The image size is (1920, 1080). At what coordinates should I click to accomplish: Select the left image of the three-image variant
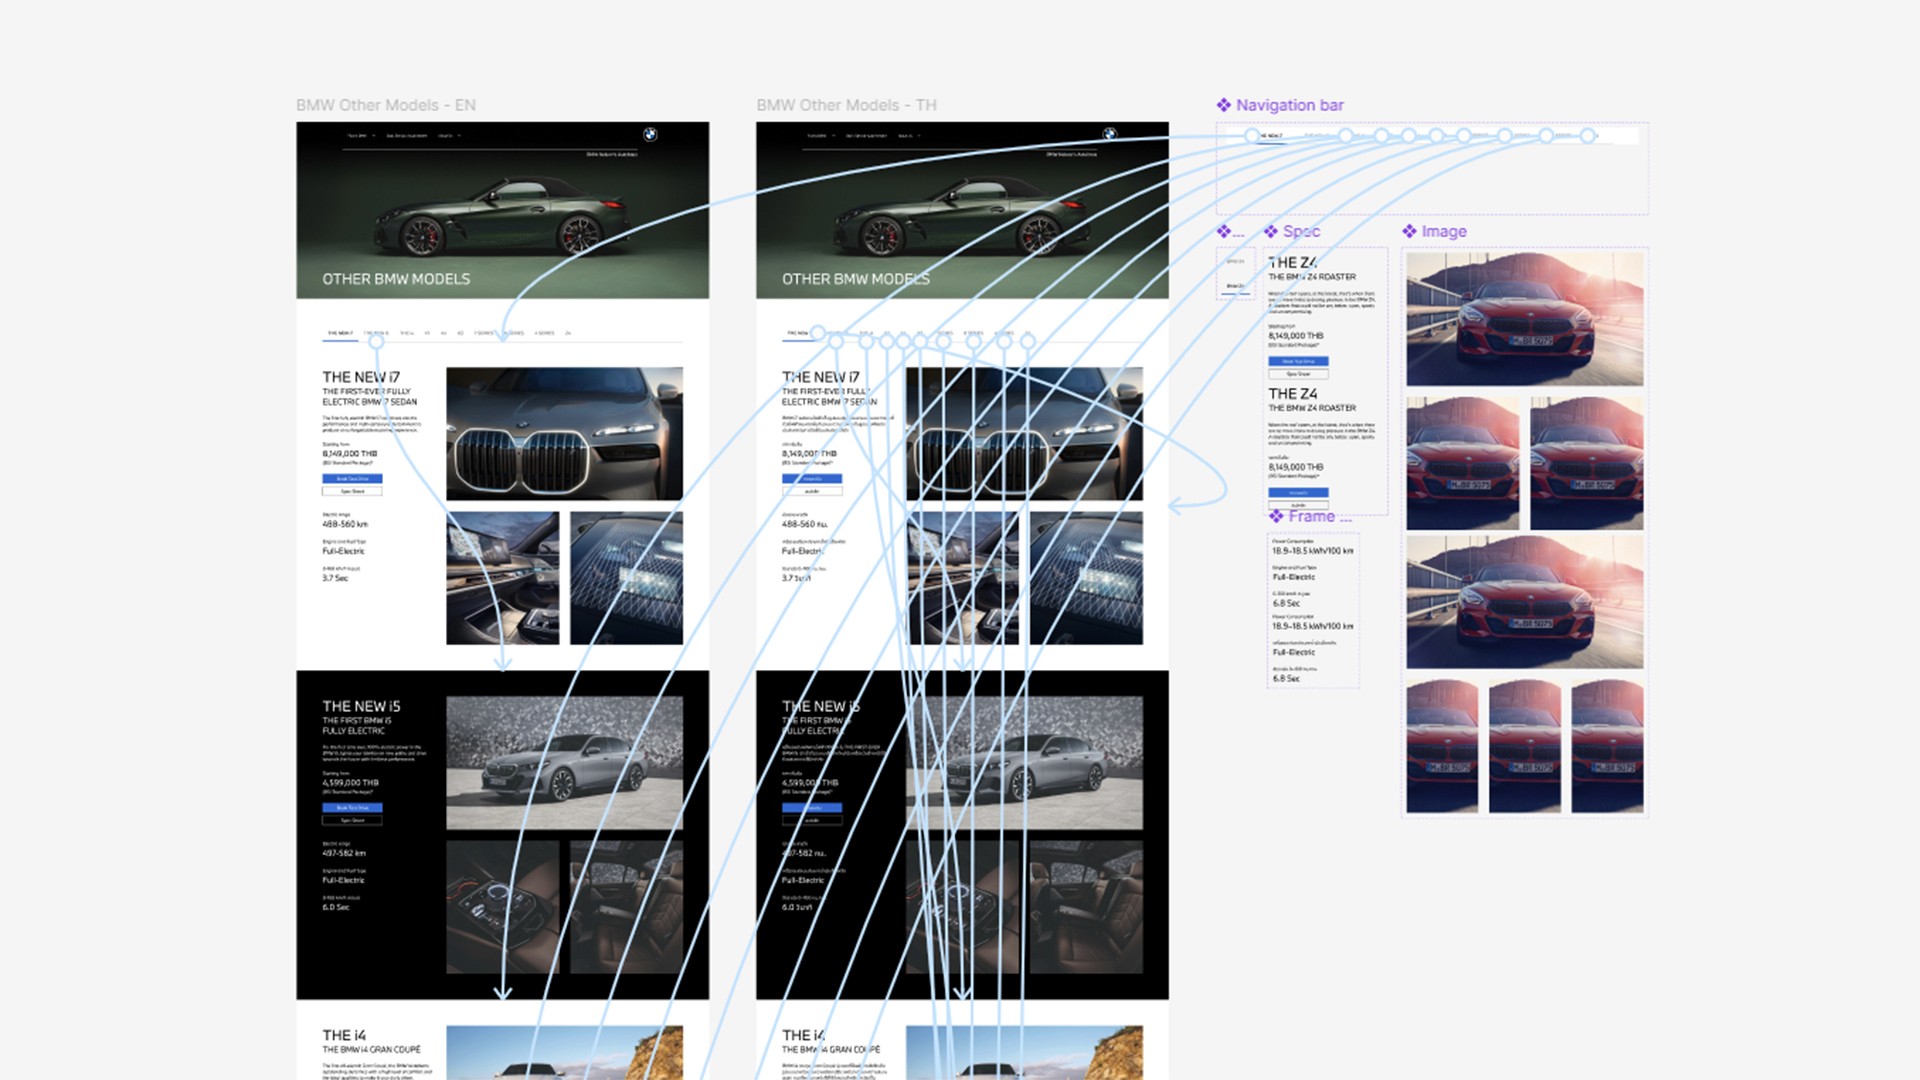coord(1442,746)
